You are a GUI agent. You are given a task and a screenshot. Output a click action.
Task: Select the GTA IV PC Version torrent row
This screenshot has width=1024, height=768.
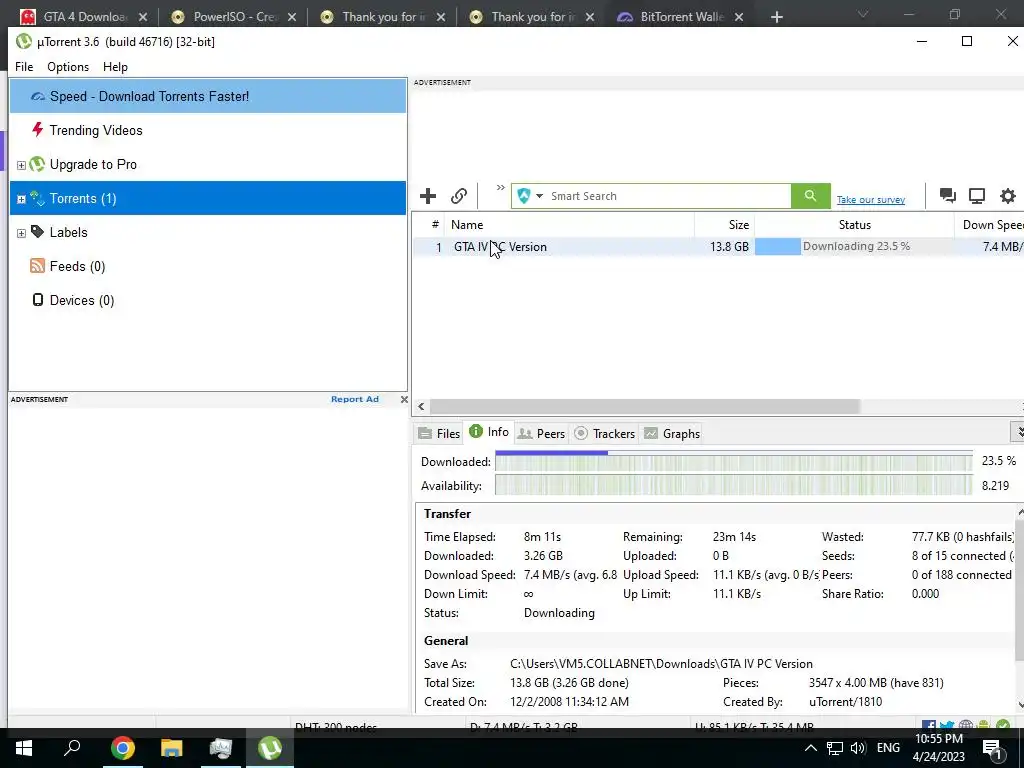pyautogui.click(x=718, y=247)
